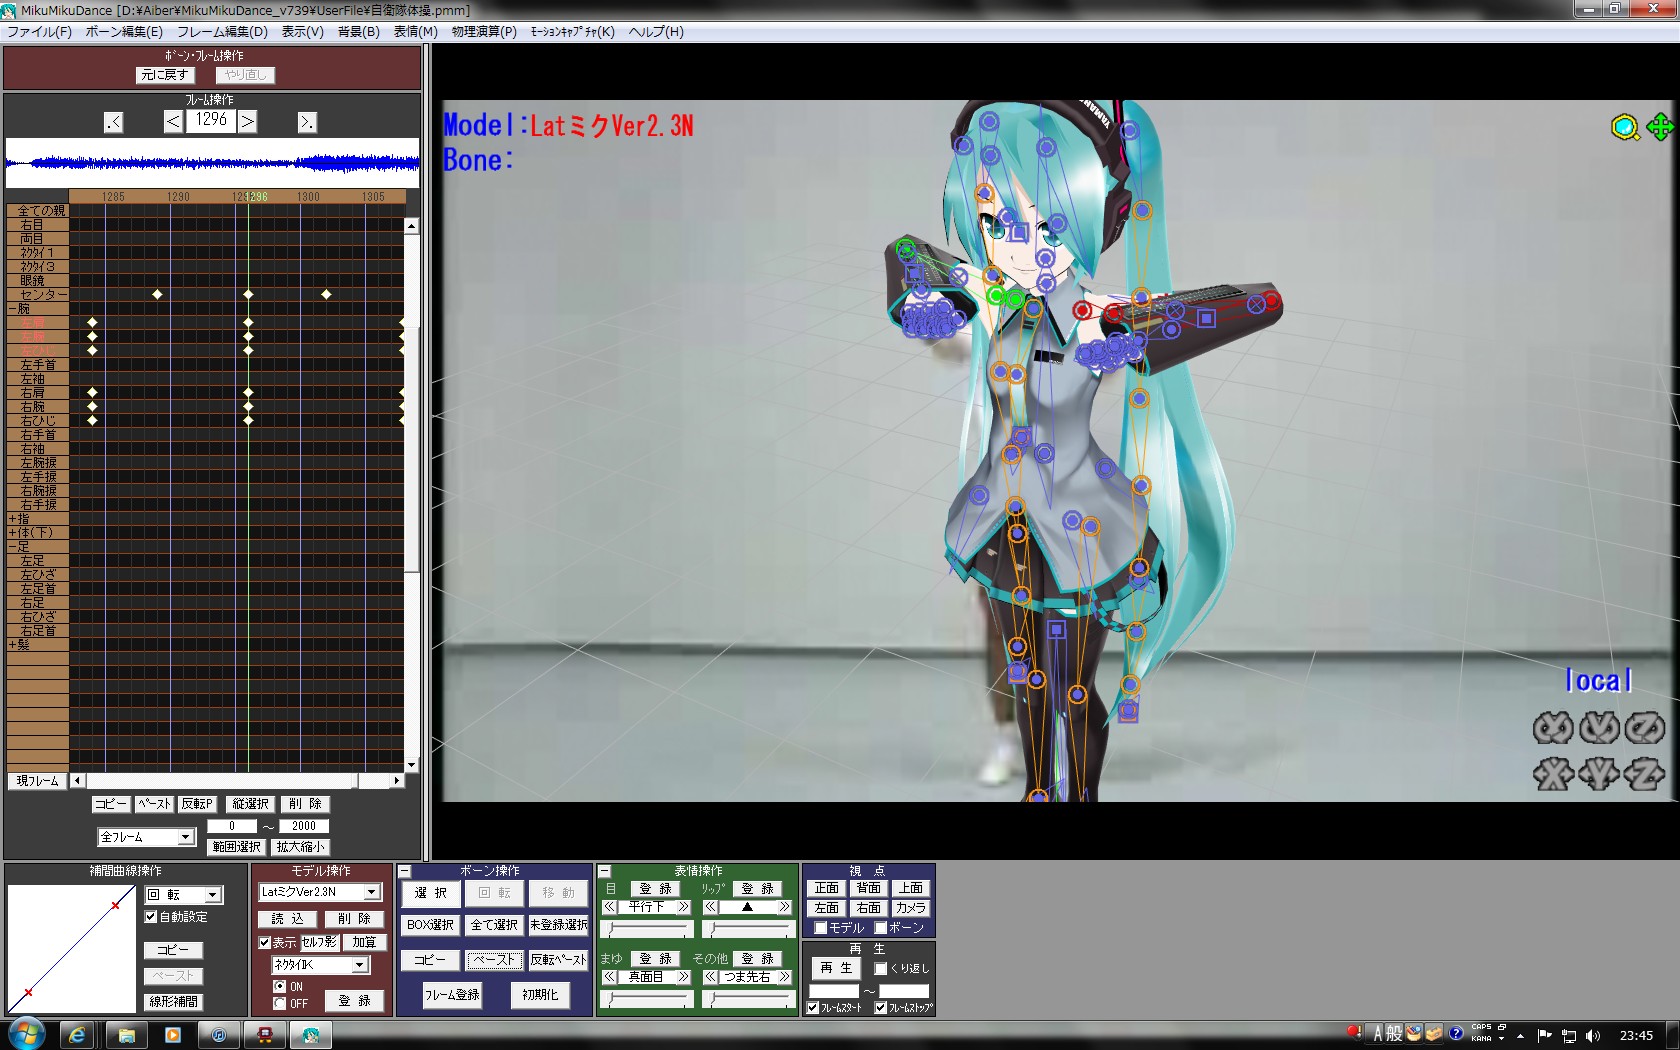Screen dimensions: 1680x1050
Task: Click the volume icon in system tray
Action: [1593, 1036]
